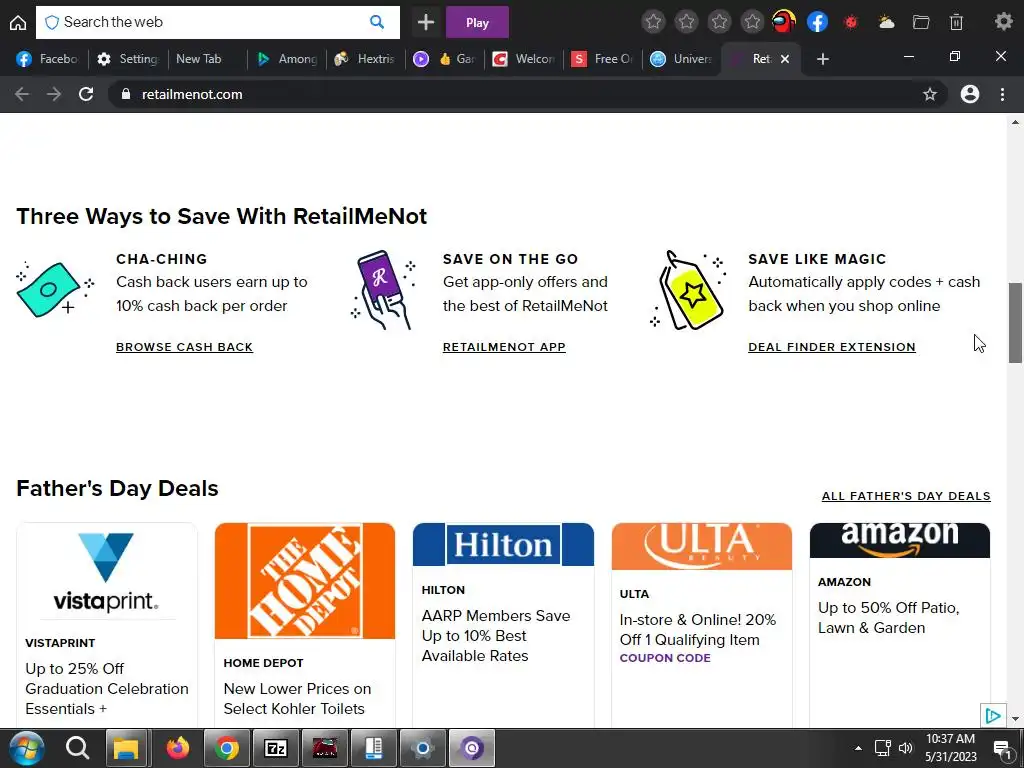This screenshot has height=768, width=1024.
Task: Bookmark this page with star icon
Action: coord(930,95)
